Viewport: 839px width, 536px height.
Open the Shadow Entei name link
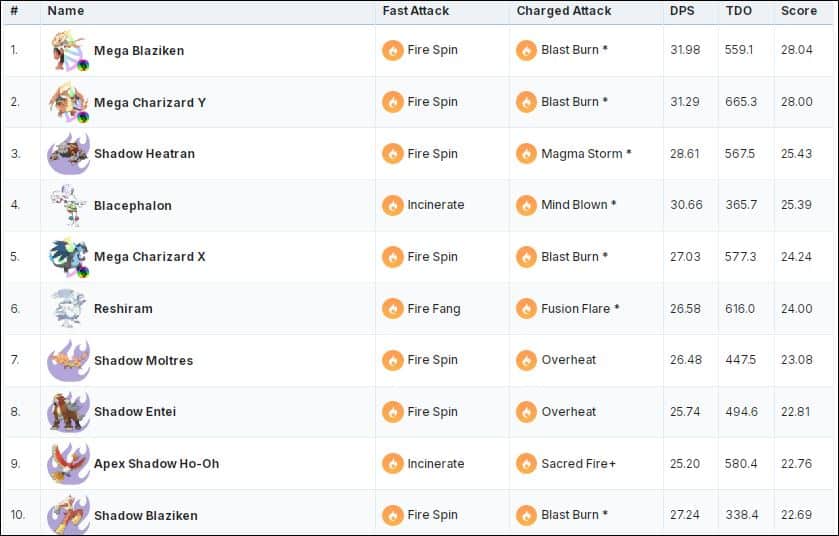tap(134, 412)
